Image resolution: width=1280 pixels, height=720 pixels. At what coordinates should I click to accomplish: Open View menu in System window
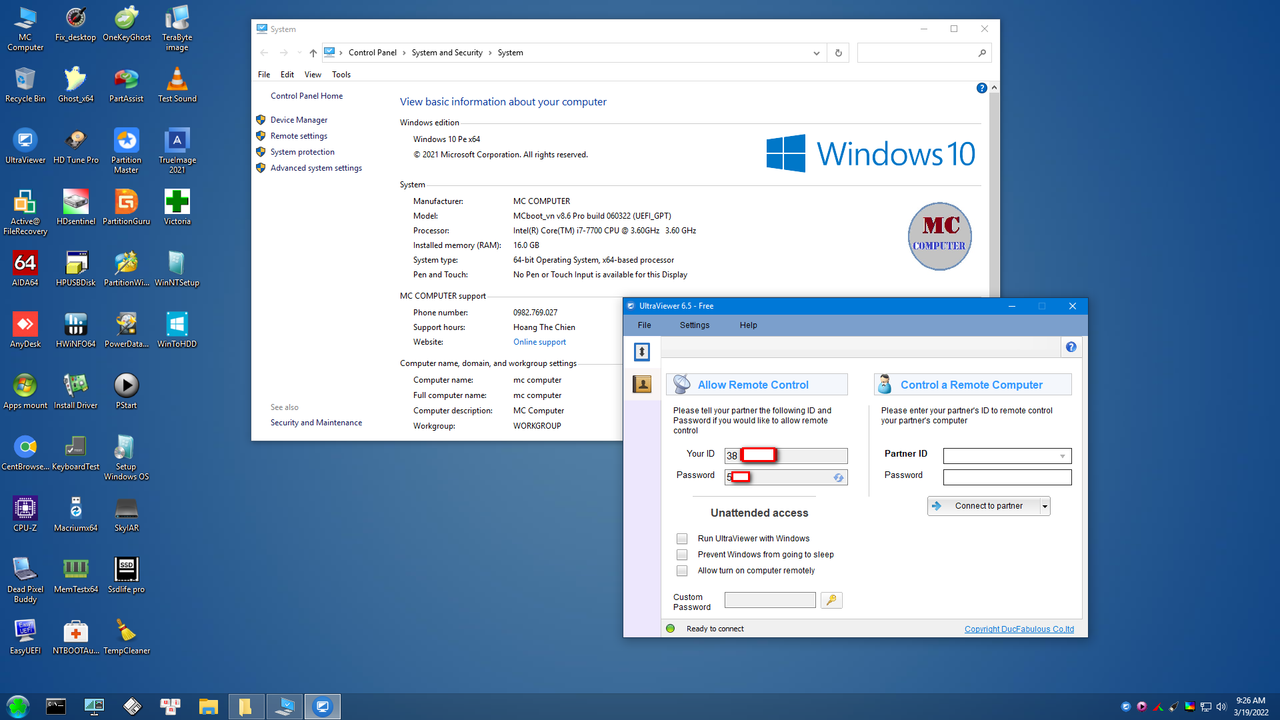[x=313, y=74]
